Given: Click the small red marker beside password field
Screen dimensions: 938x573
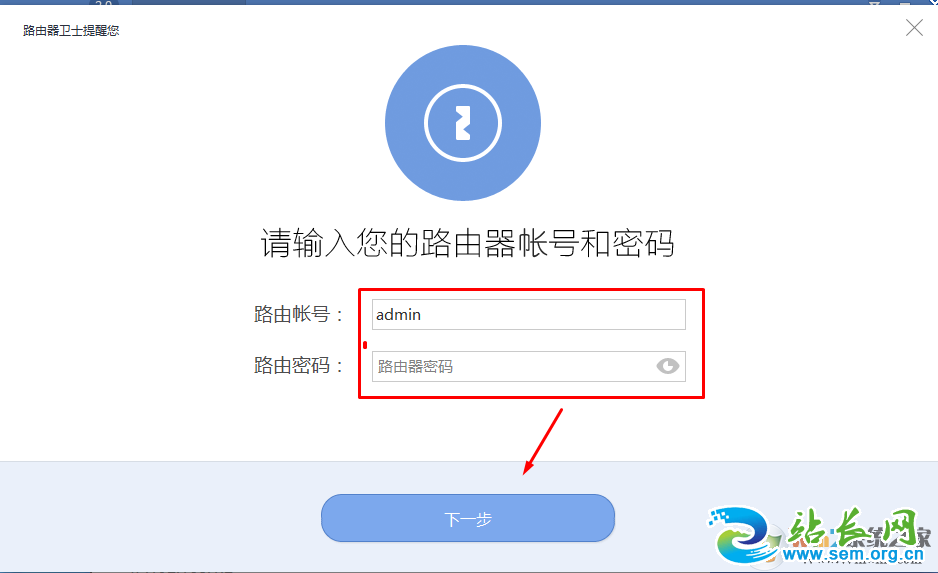Looking at the screenshot, I should tap(365, 345).
